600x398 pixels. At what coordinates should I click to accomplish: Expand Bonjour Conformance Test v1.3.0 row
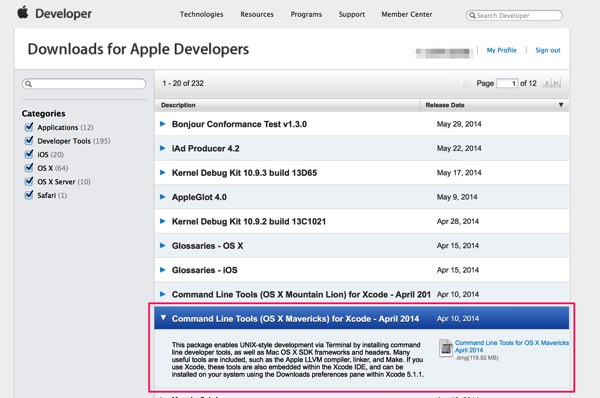tap(163, 124)
